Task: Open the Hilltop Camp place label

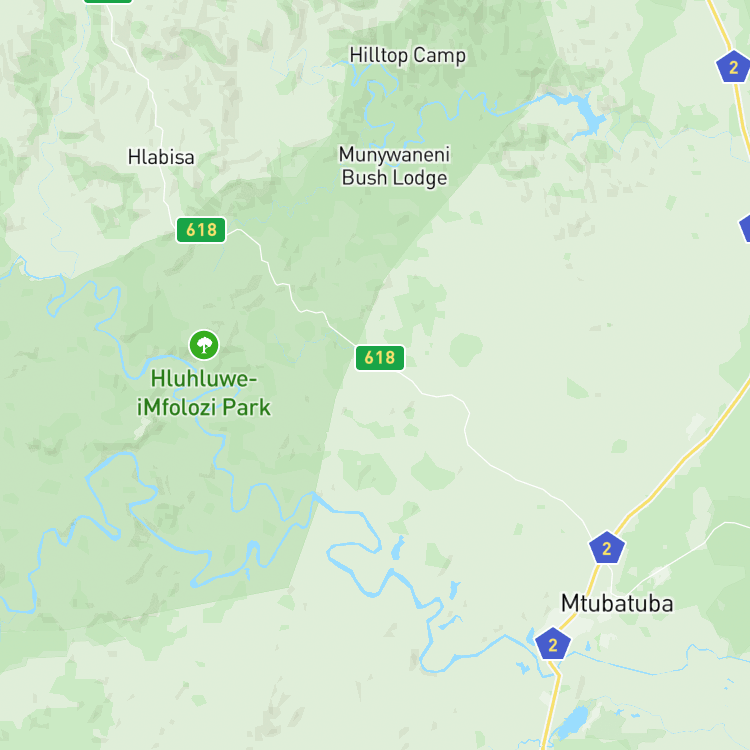Action: click(x=408, y=55)
